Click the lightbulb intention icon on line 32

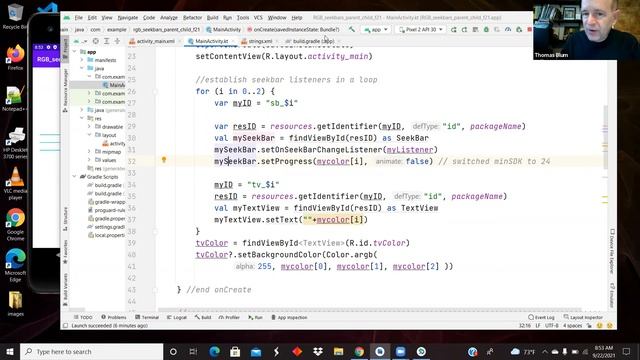(164, 160)
